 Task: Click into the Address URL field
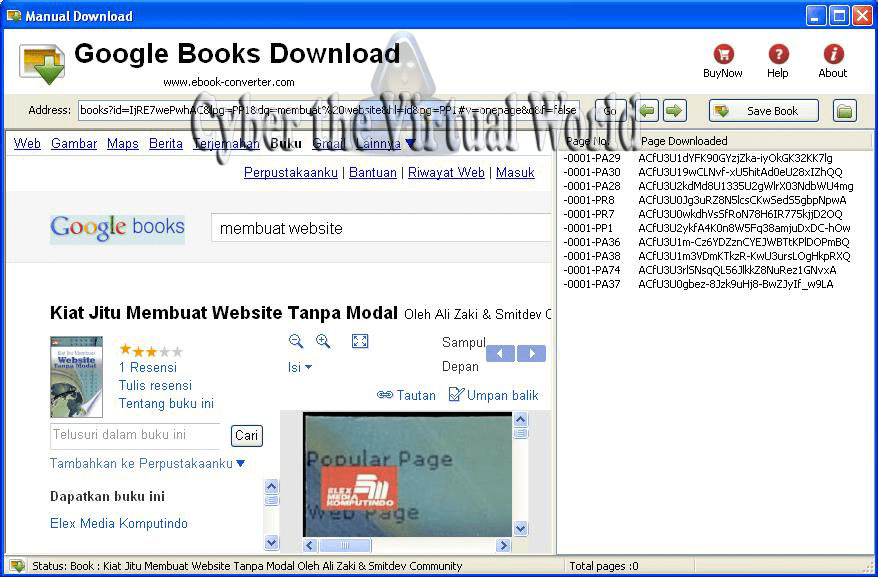[329, 110]
